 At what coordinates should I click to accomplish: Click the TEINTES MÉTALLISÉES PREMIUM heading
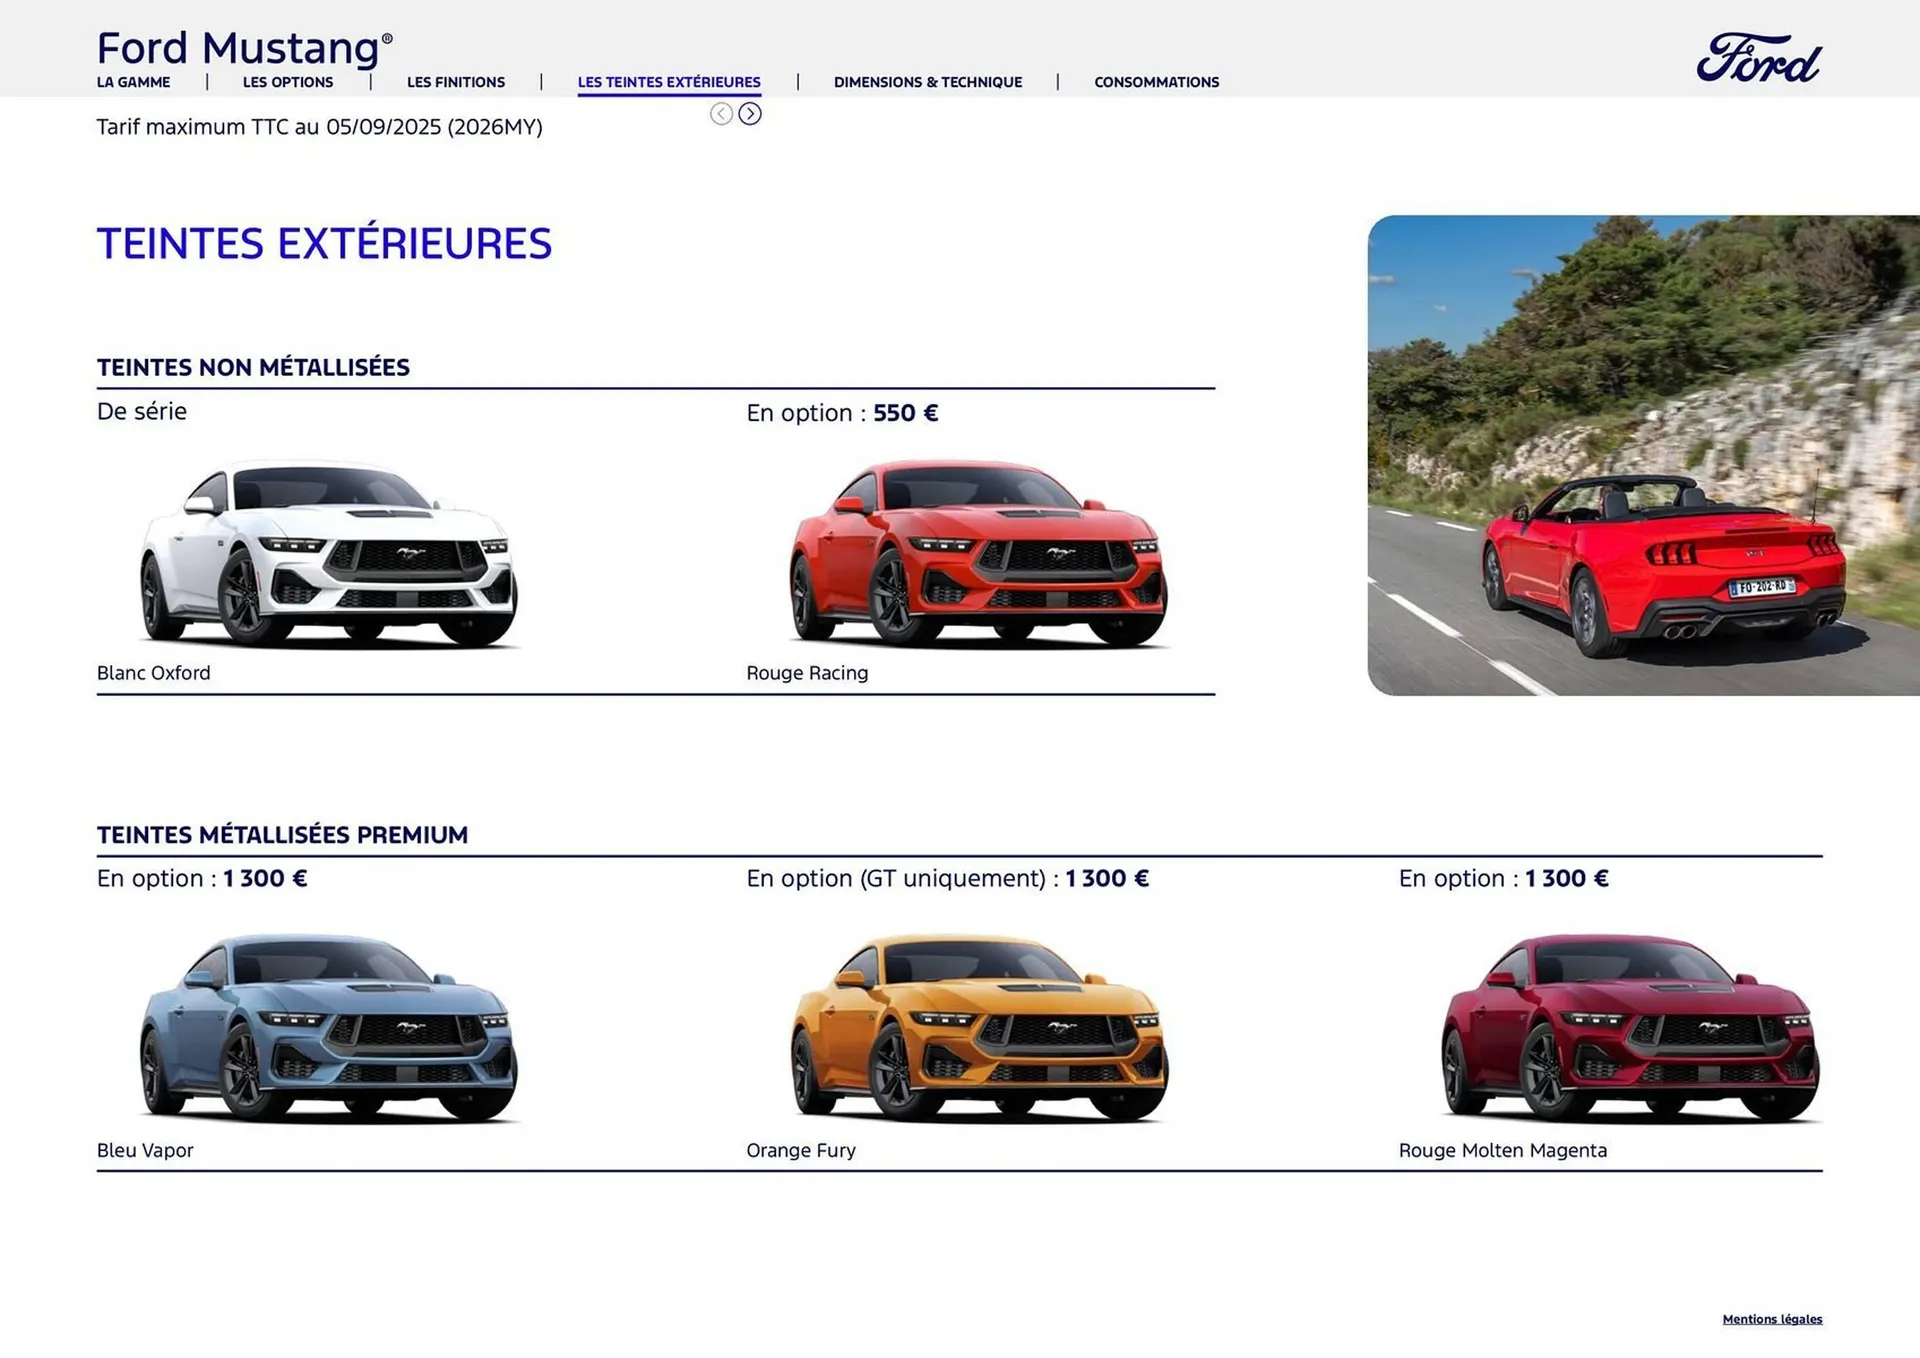[282, 834]
